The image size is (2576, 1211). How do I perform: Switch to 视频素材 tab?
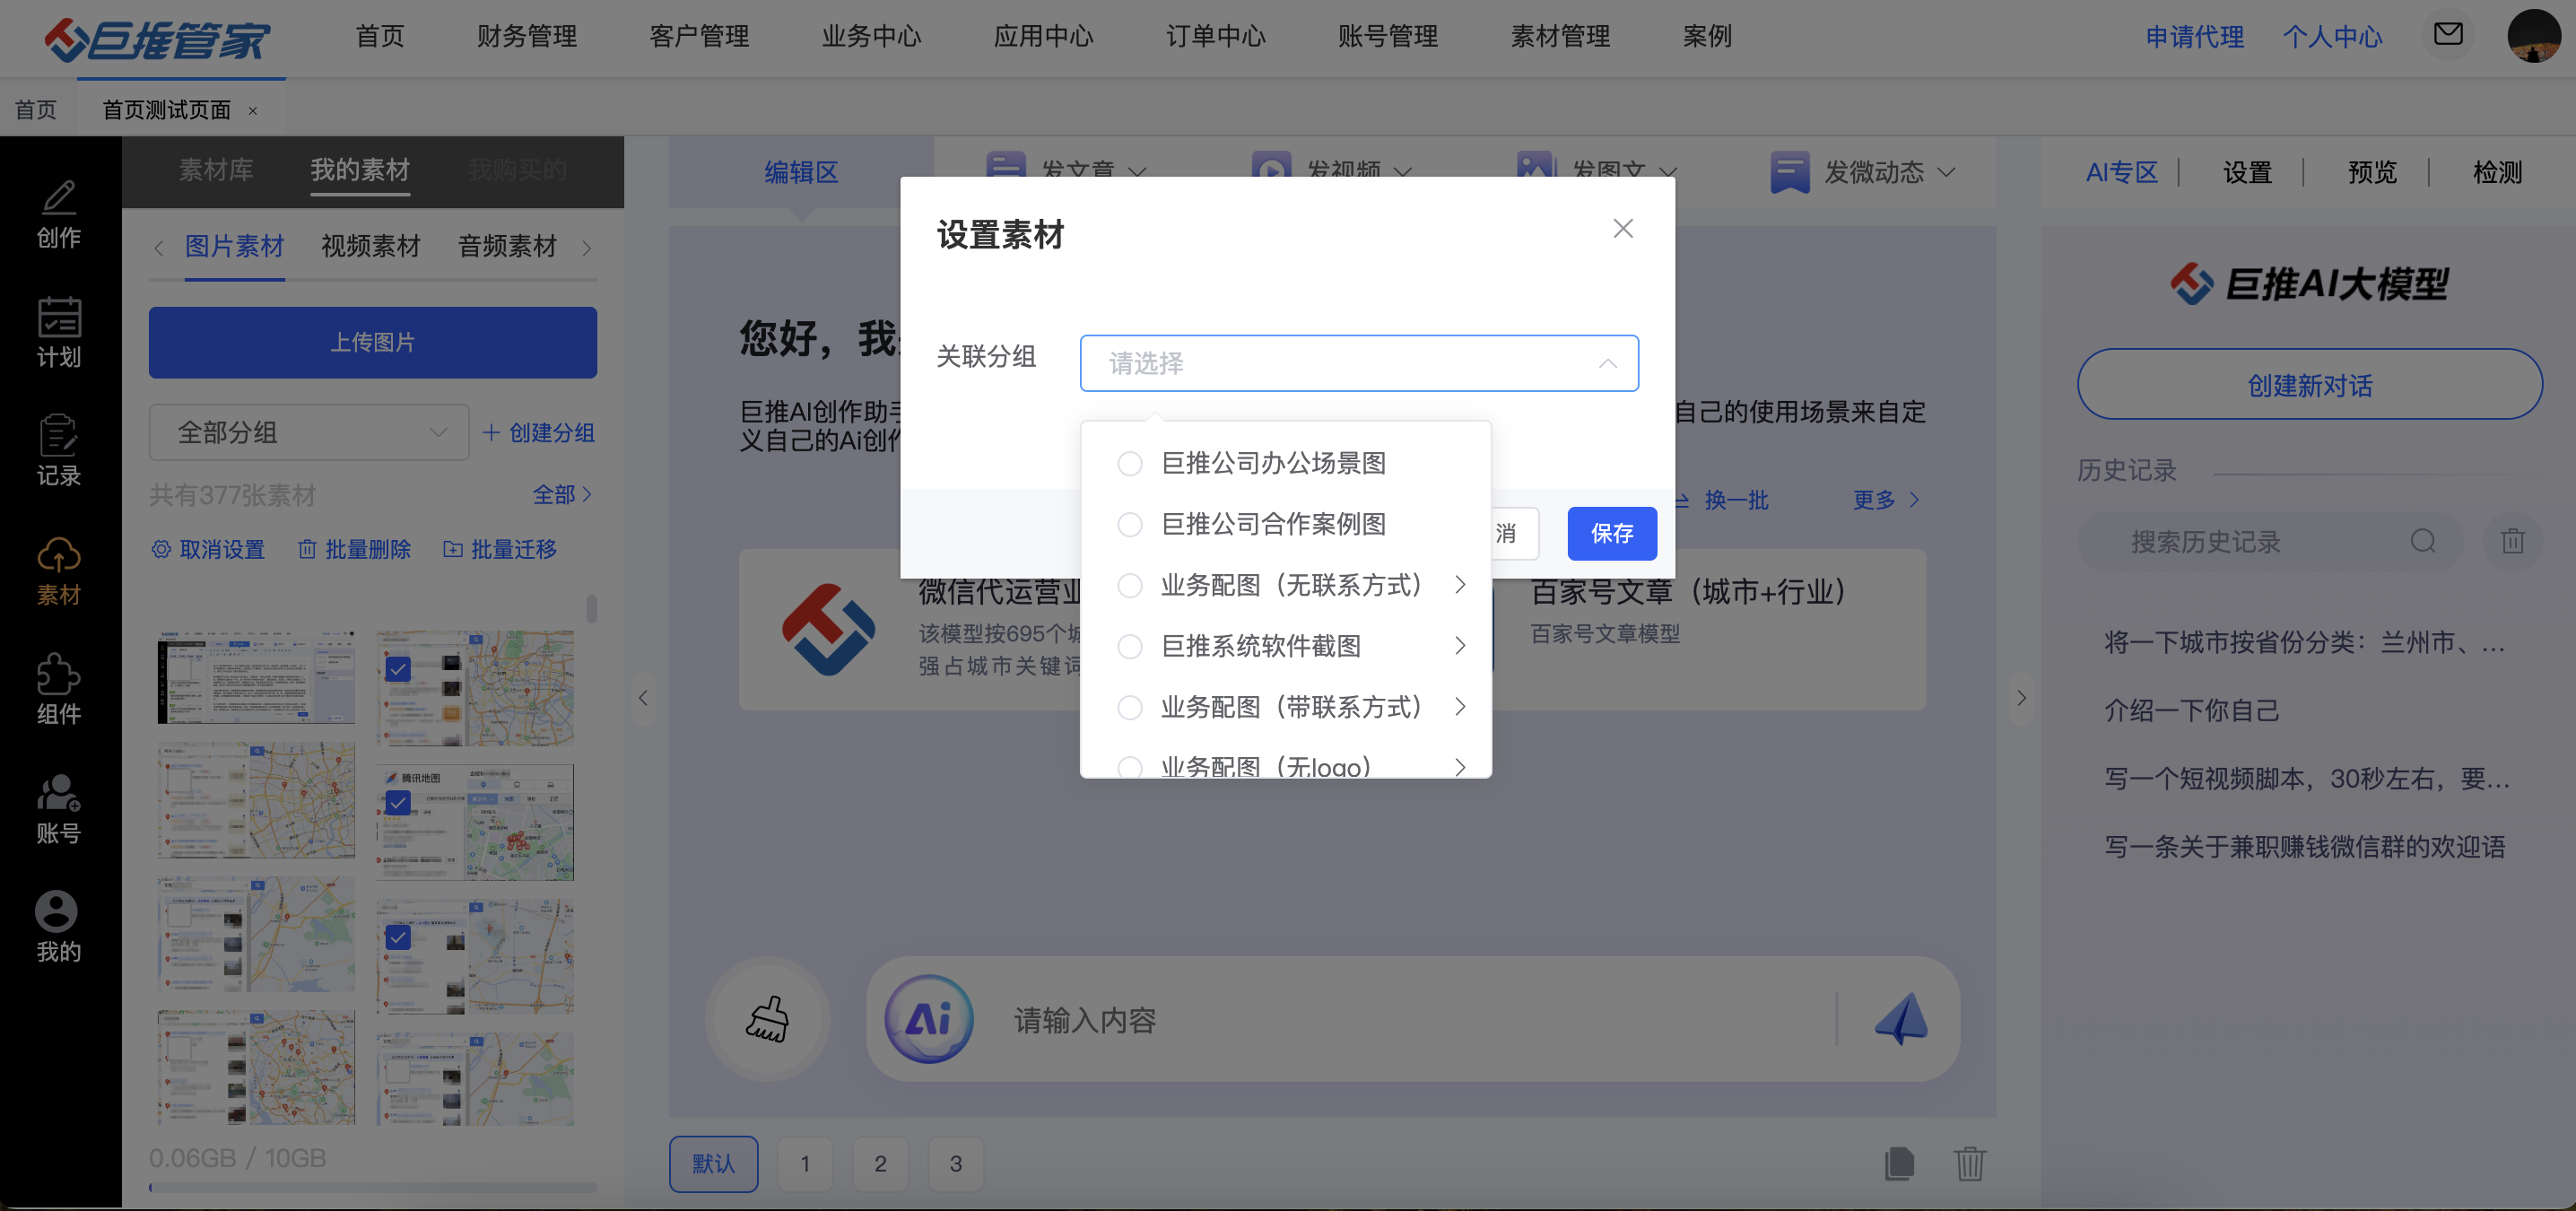(x=370, y=246)
